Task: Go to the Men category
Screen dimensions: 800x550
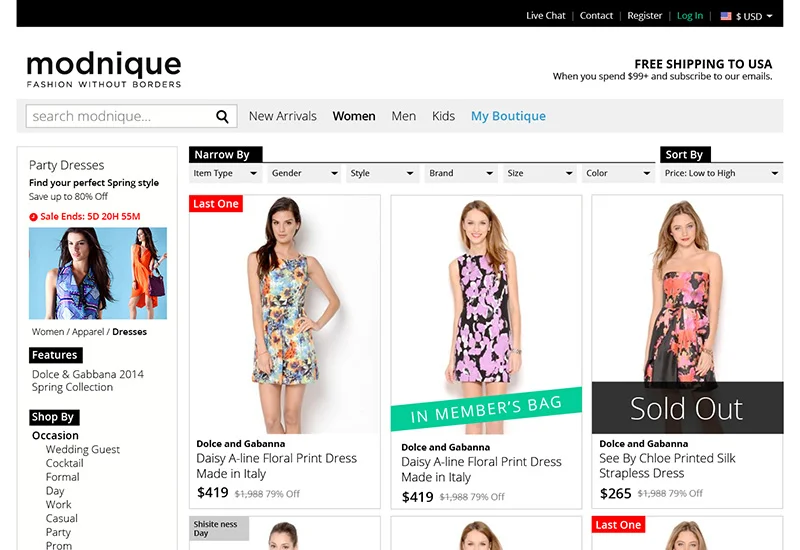Action: (404, 116)
